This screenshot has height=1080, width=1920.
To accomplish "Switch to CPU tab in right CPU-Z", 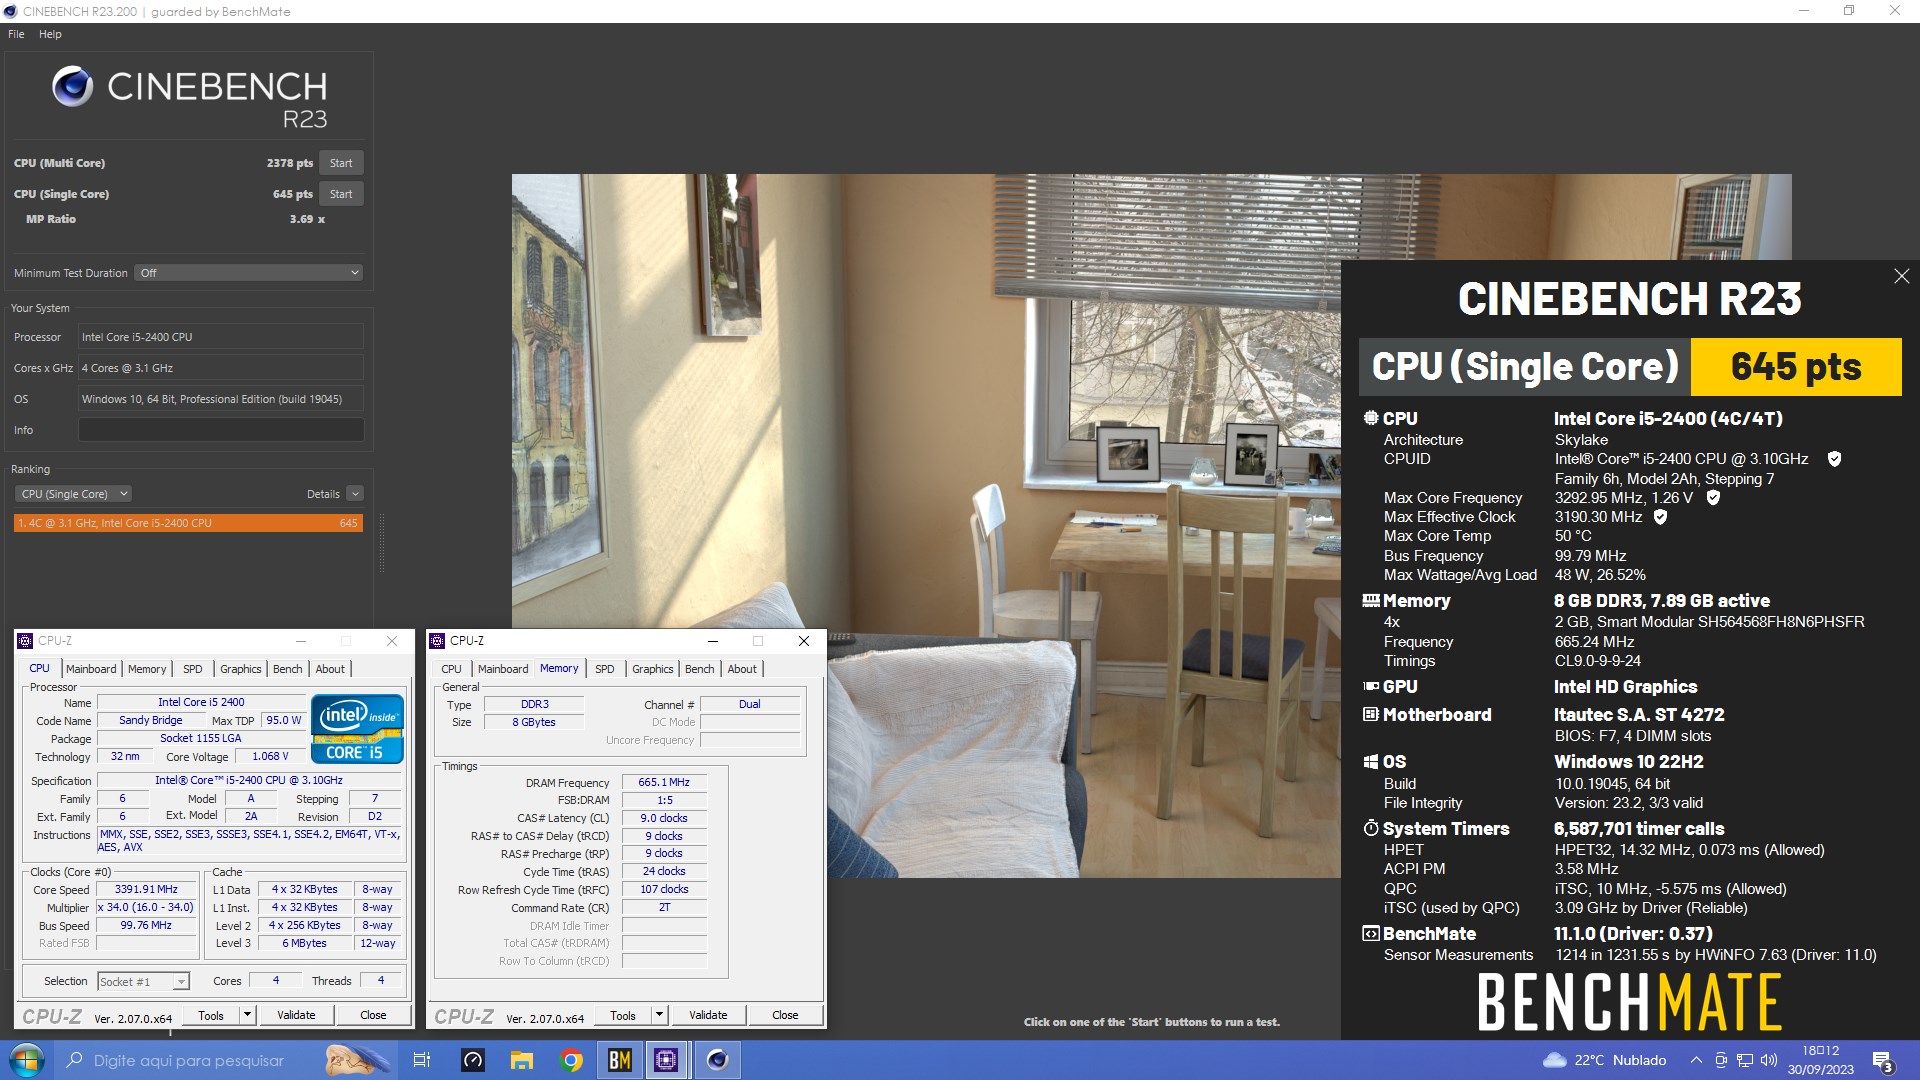I will point(452,669).
